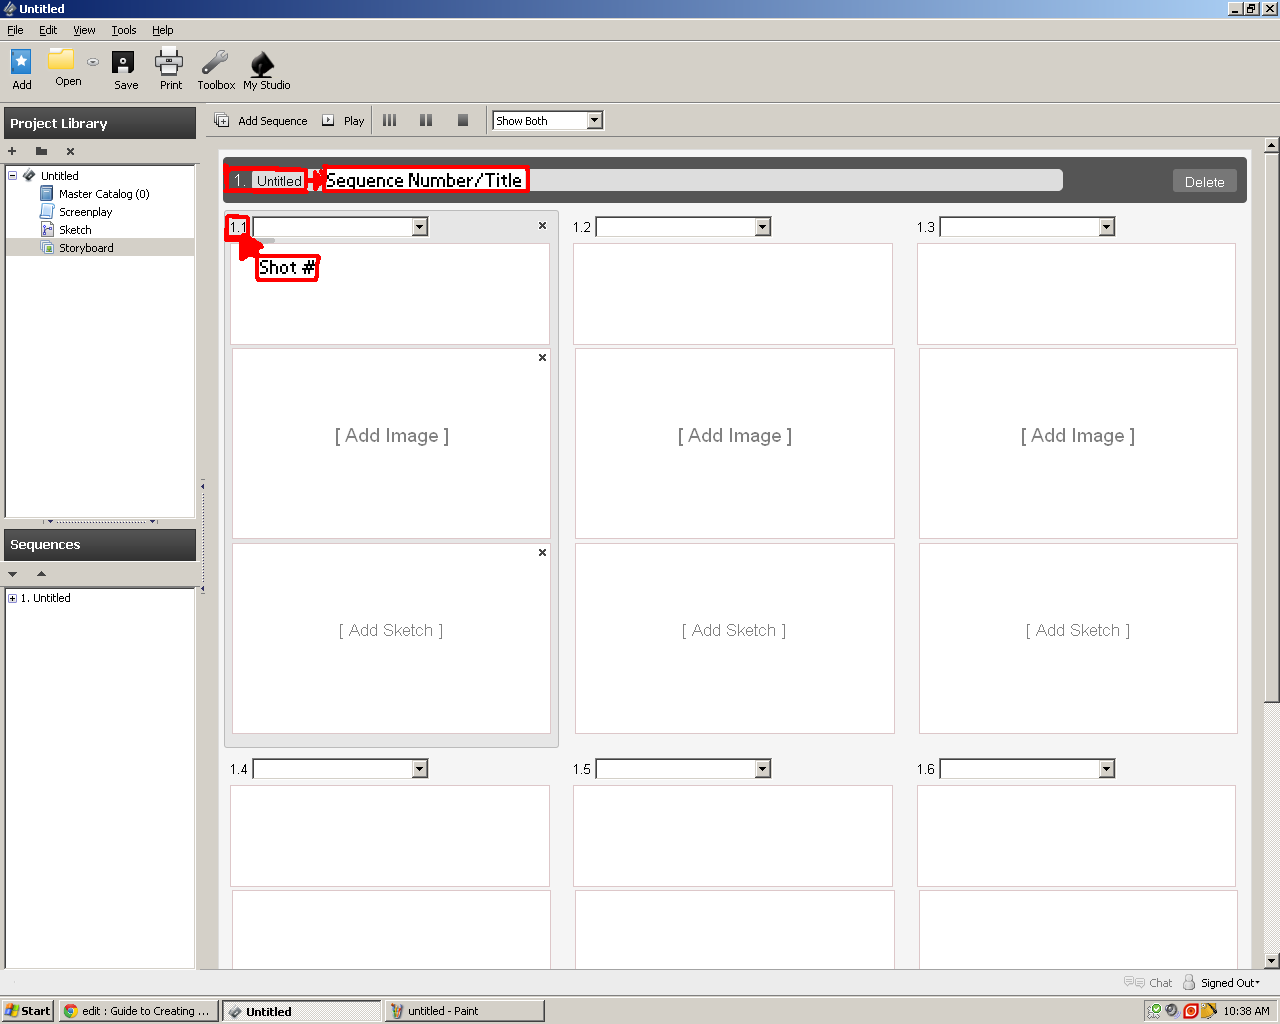This screenshot has height=1024, width=1280.
Task: Expand the Open recent dropdown arrow
Action: [x=93, y=61]
